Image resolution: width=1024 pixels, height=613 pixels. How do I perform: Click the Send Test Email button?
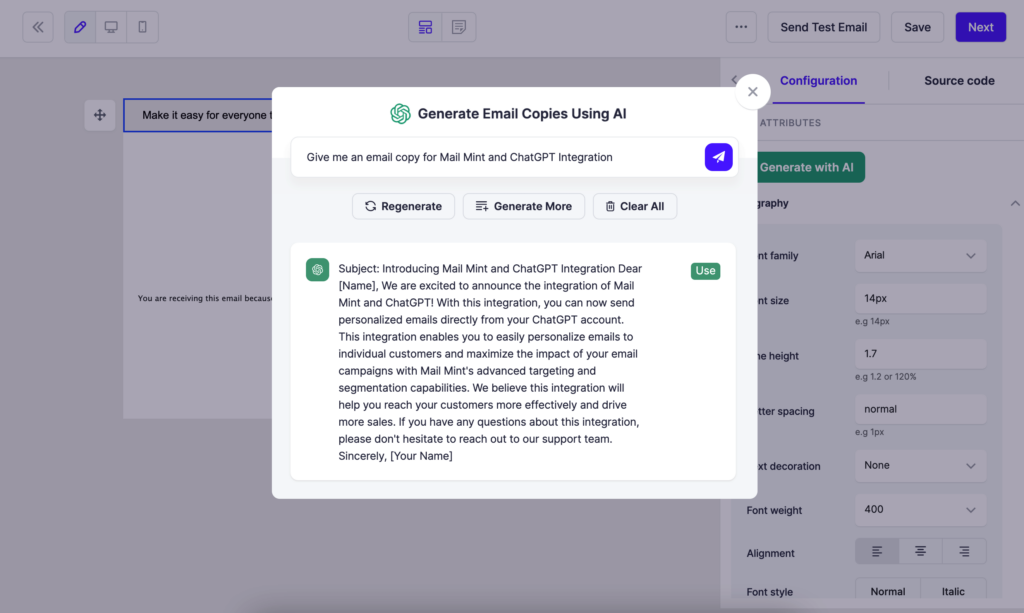click(x=824, y=27)
